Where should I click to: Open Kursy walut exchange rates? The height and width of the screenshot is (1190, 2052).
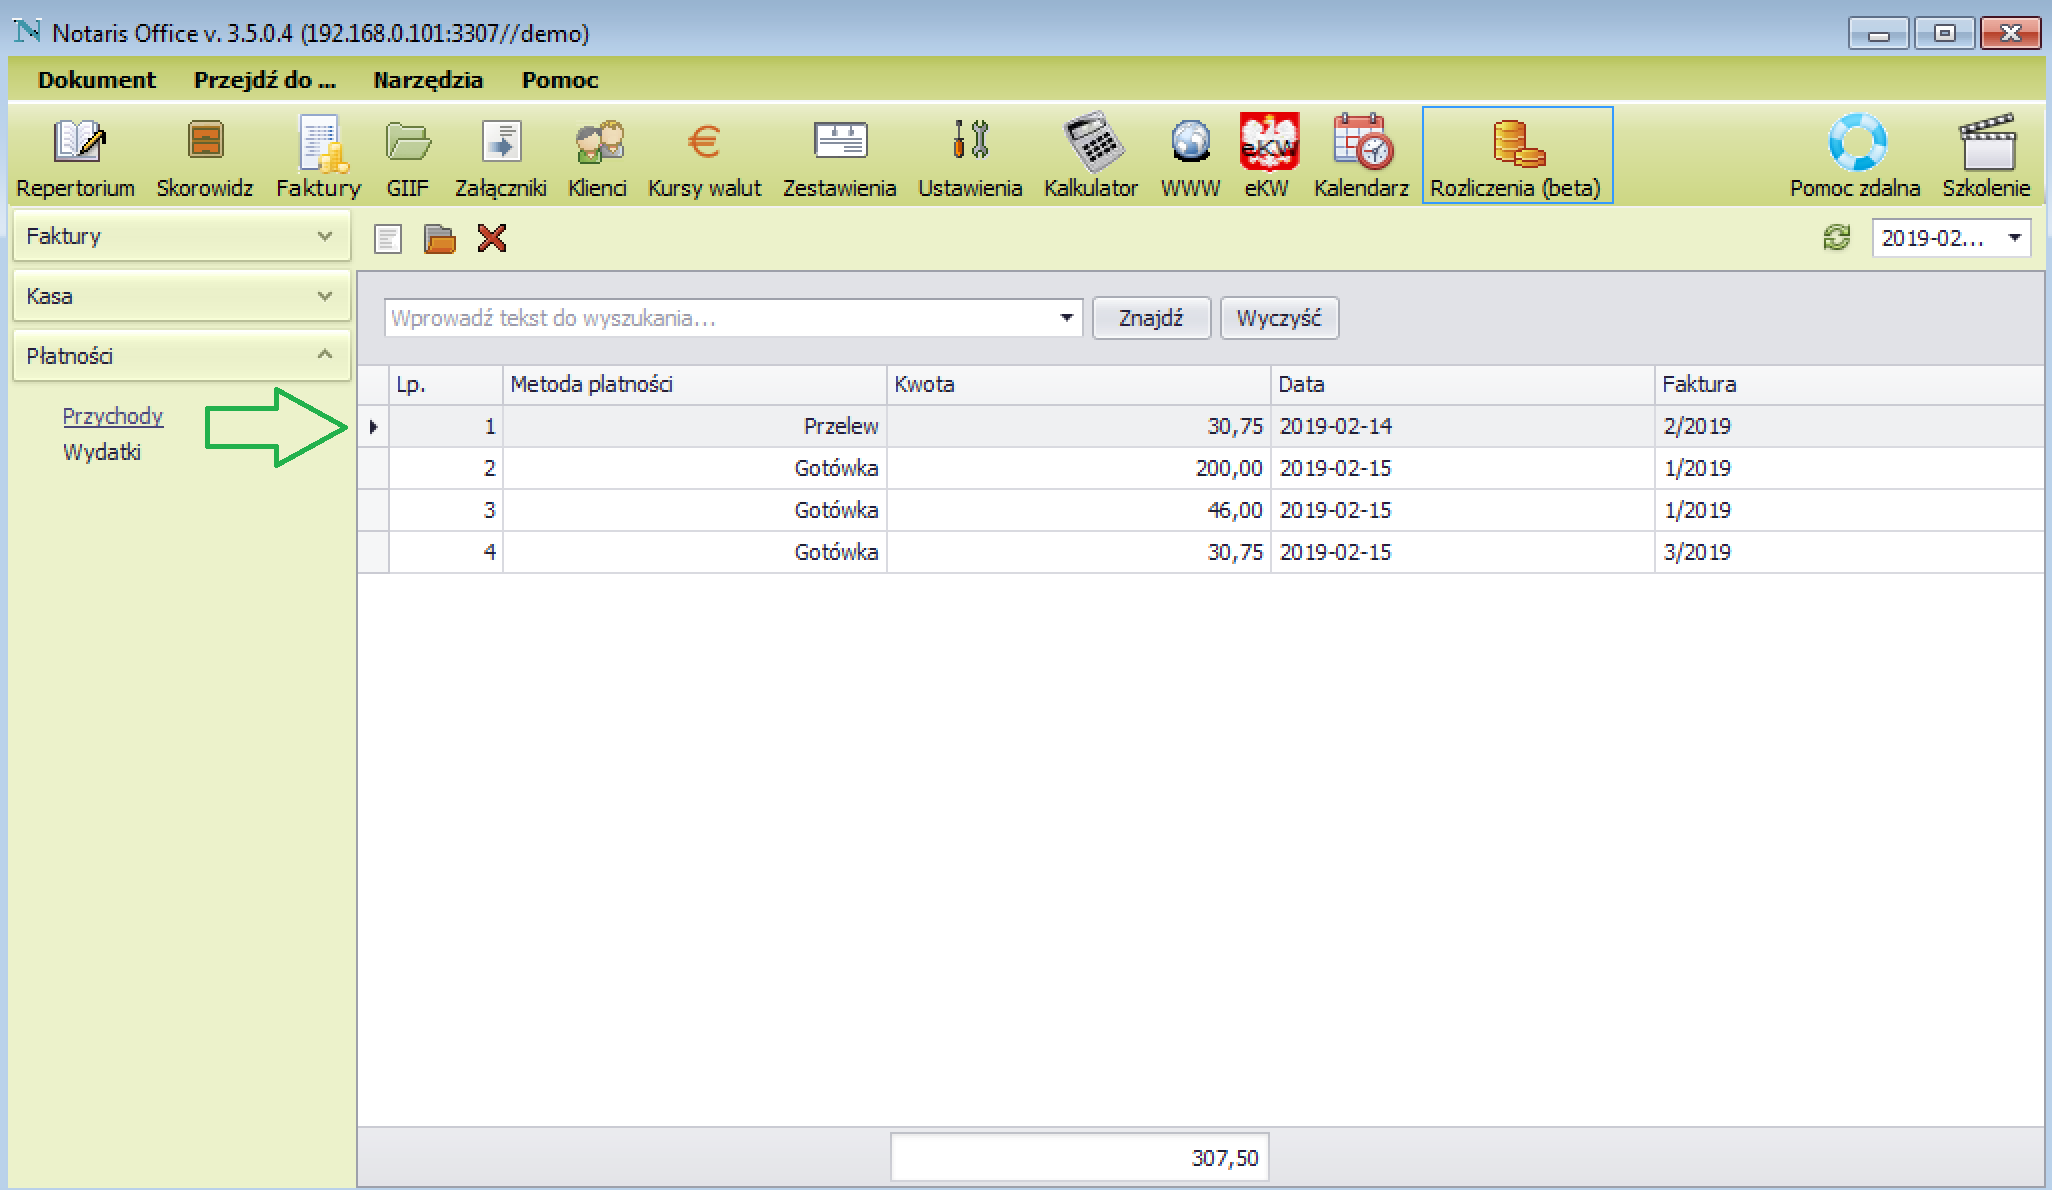coord(705,157)
